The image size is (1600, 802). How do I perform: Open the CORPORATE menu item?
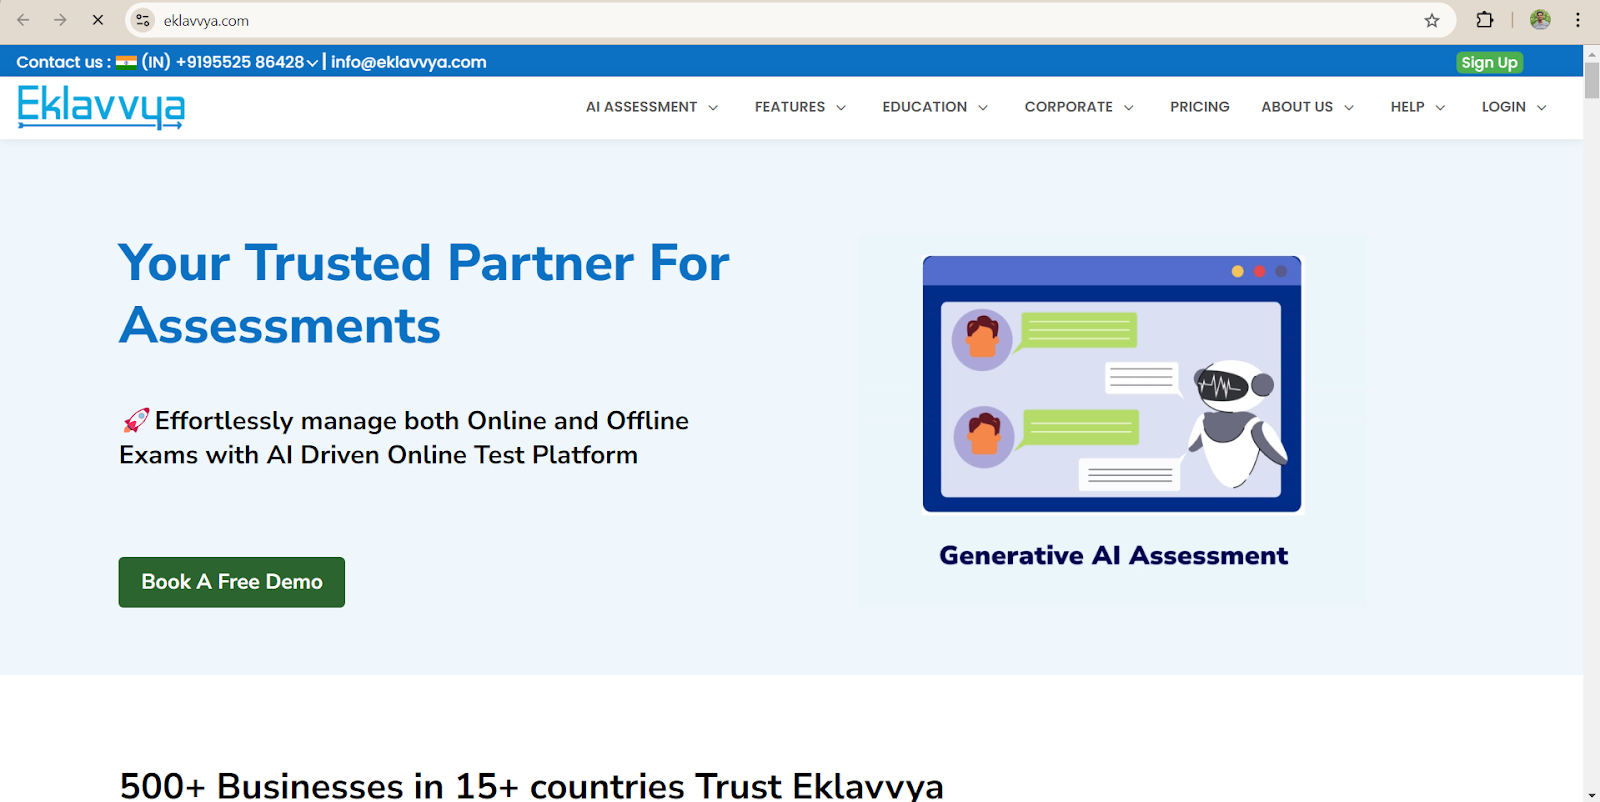(x=1068, y=107)
